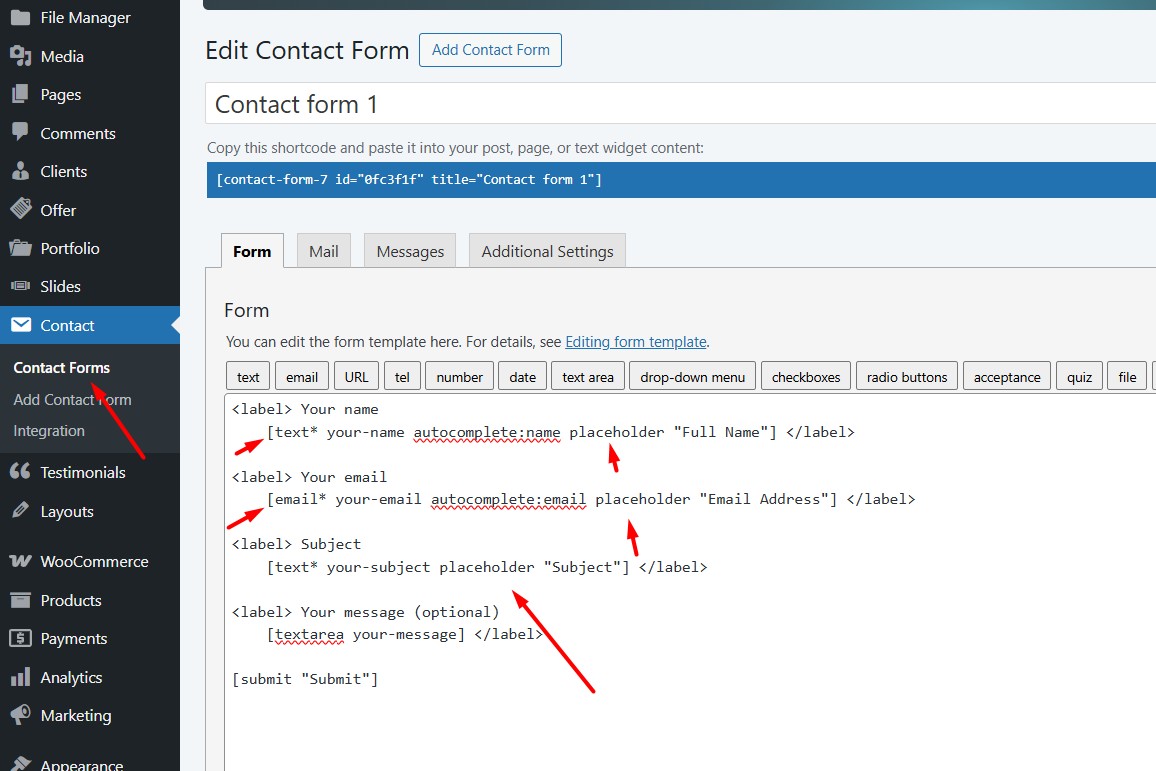Image resolution: width=1156 pixels, height=771 pixels.
Task: Follow the Editing form template link
Action: pos(636,341)
